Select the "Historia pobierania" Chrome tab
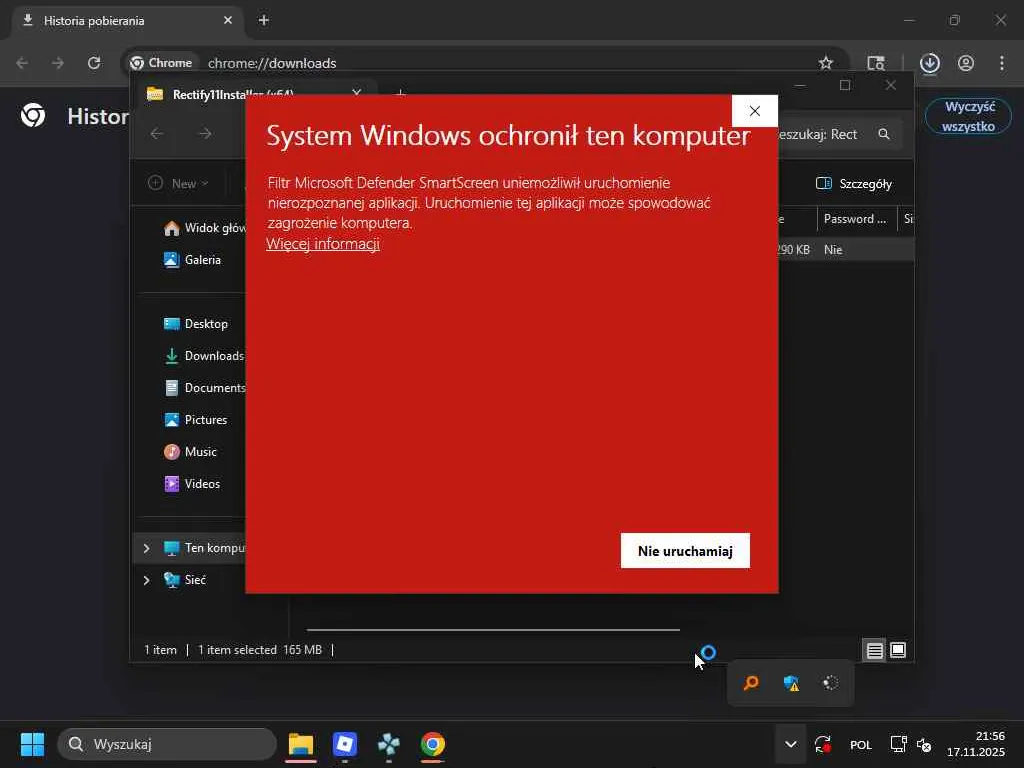1024x768 pixels. [x=127, y=21]
